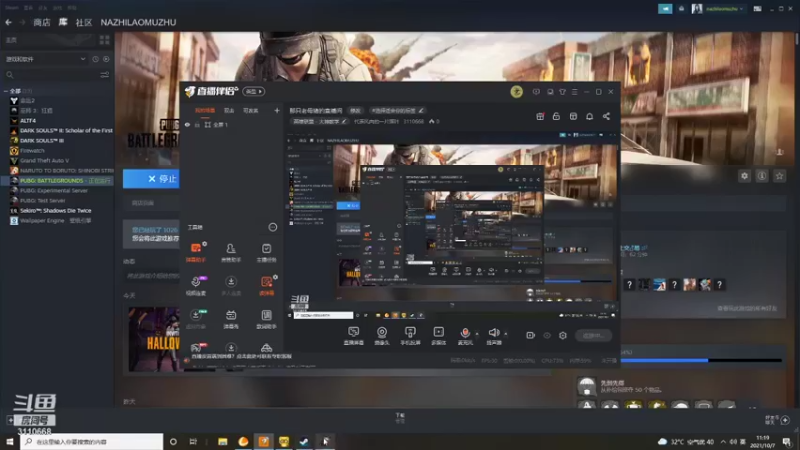Click the 麦克风 microphone icon
Screen dimensions: 800x450
[x=465, y=335]
